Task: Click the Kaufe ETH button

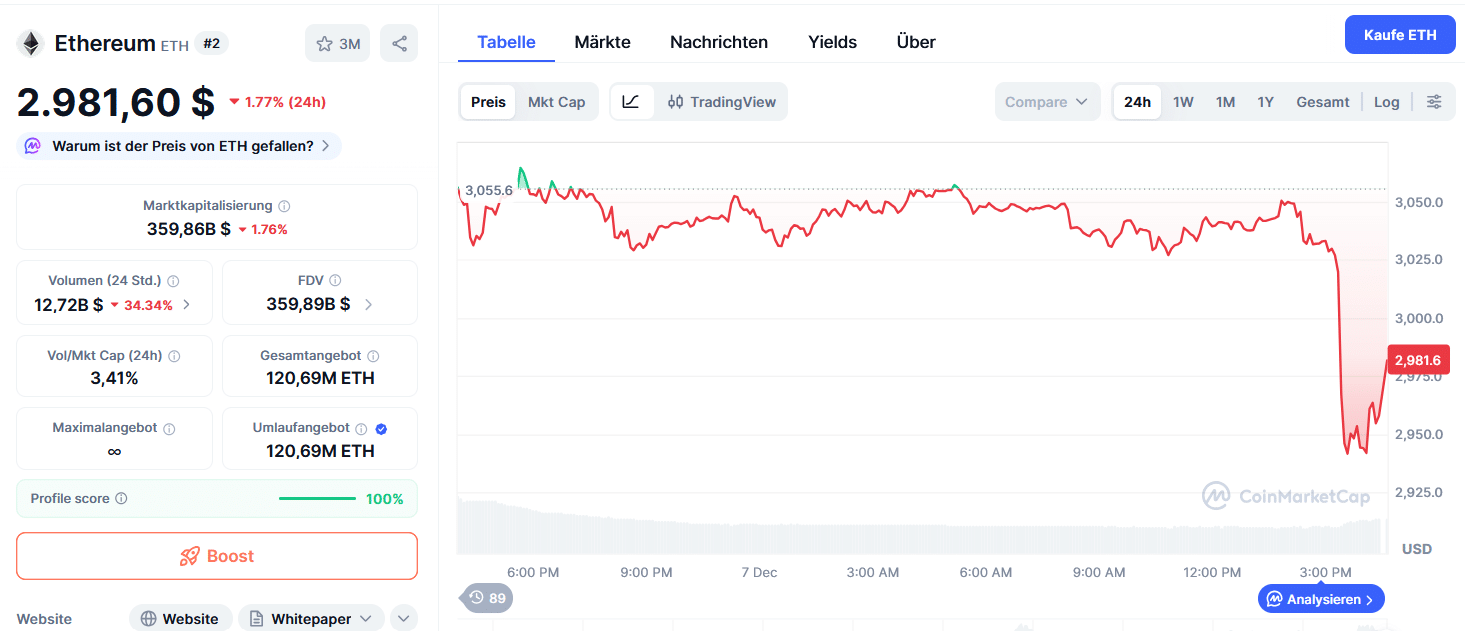Action: click(1399, 34)
